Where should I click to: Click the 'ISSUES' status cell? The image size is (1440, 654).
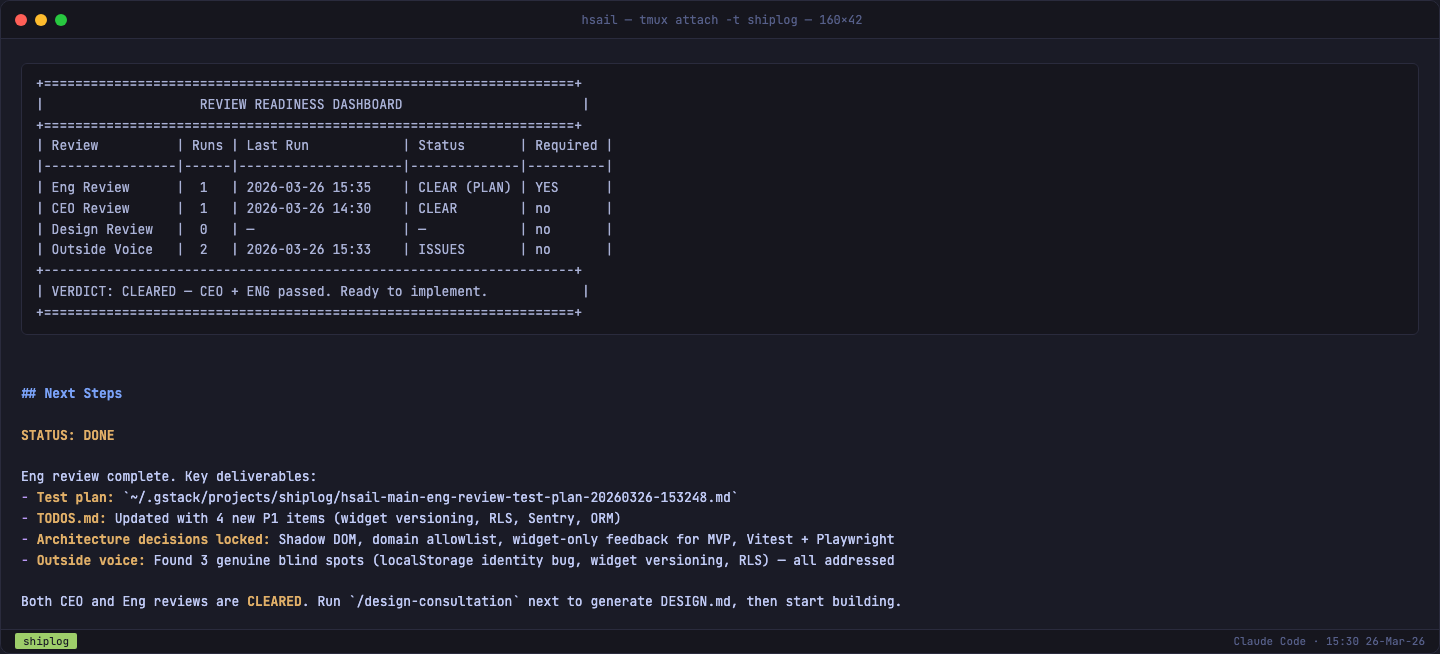[442, 250]
